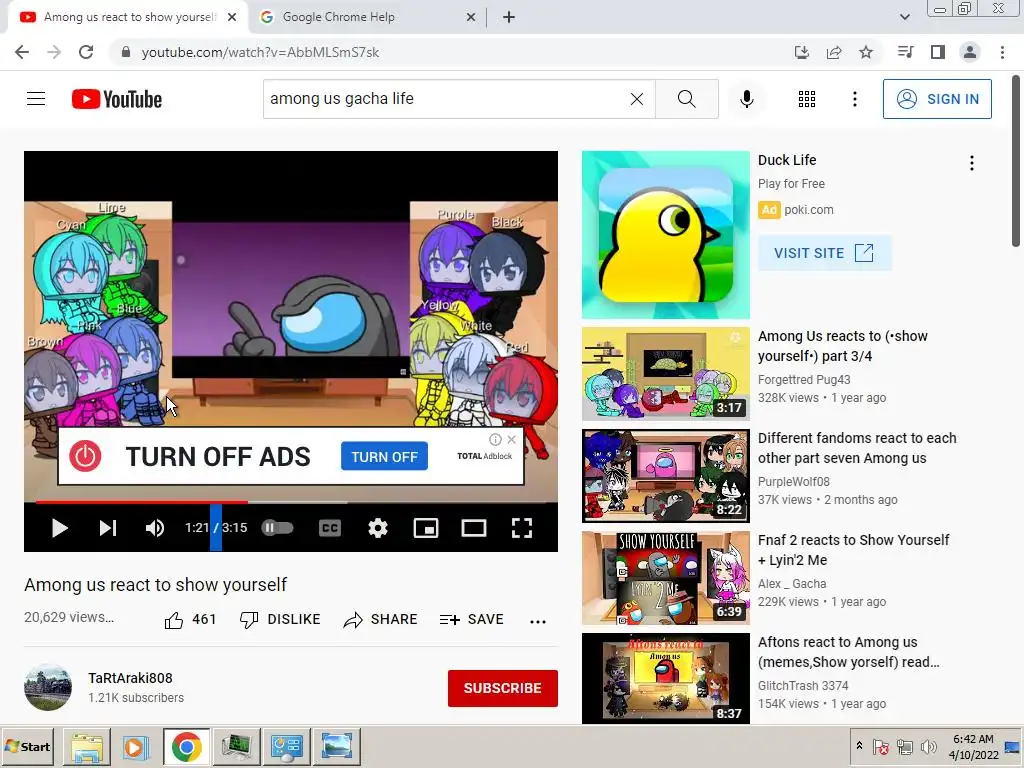Skip to next video
The height and width of the screenshot is (768, 1024).
pos(108,528)
